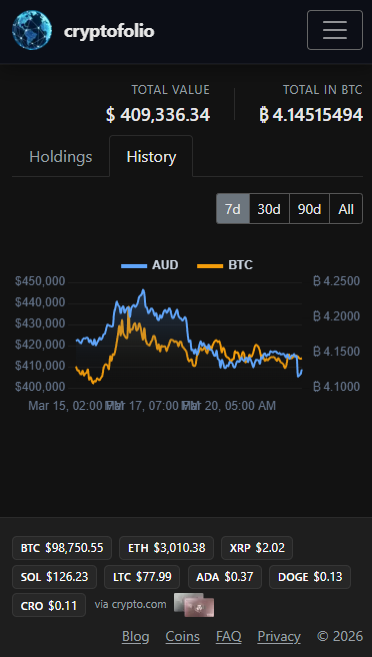Select the 30d time range

pyautogui.click(x=269, y=209)
